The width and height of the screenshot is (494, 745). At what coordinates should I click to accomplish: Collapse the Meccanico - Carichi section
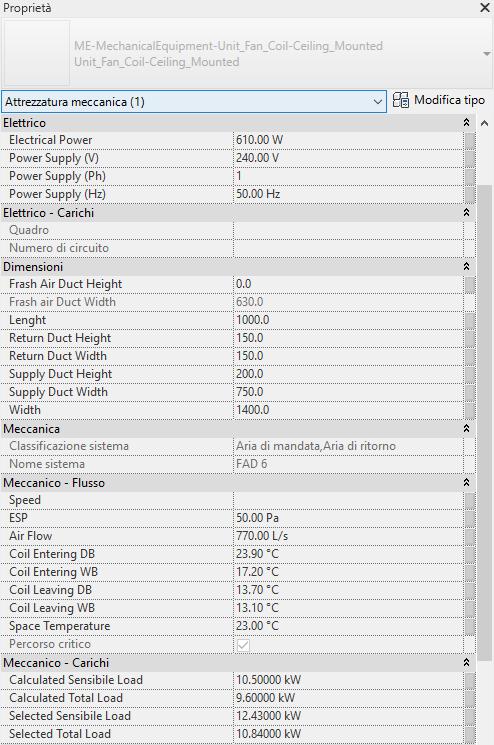pos(466,662)
